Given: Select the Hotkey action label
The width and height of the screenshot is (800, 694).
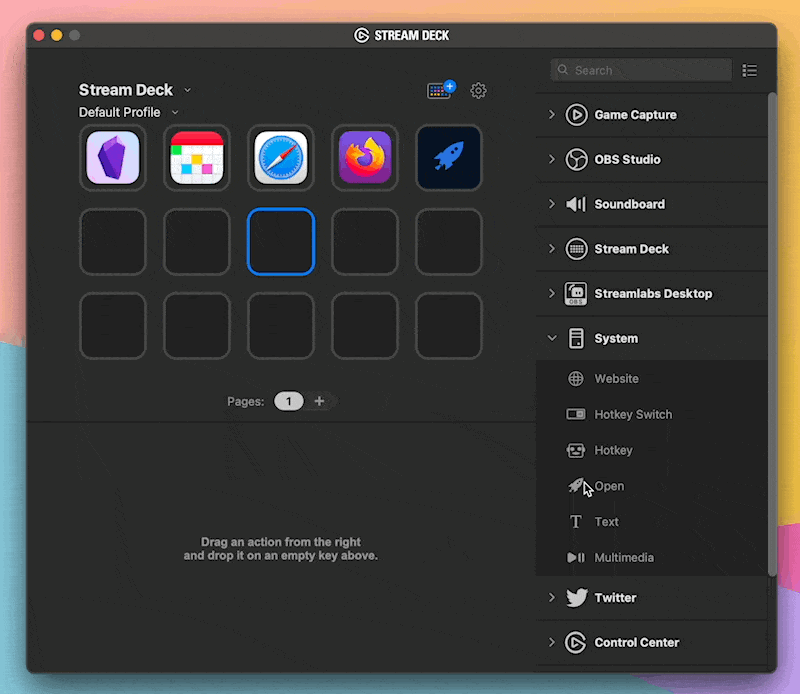Looking at the screenshot, I should point(613,450).
